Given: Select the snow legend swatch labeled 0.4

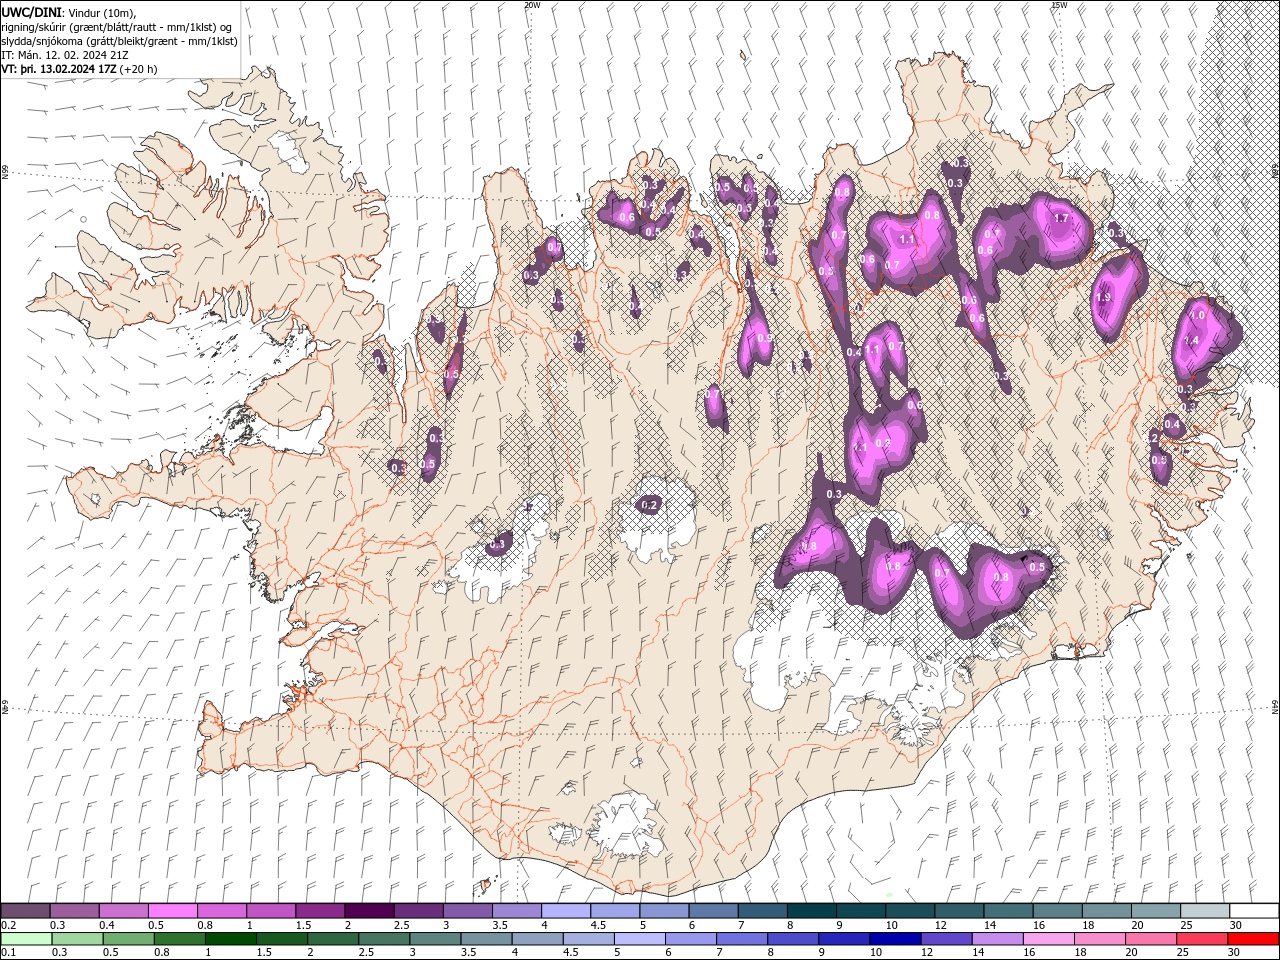Looking at the screenshot, I should 123,910.
